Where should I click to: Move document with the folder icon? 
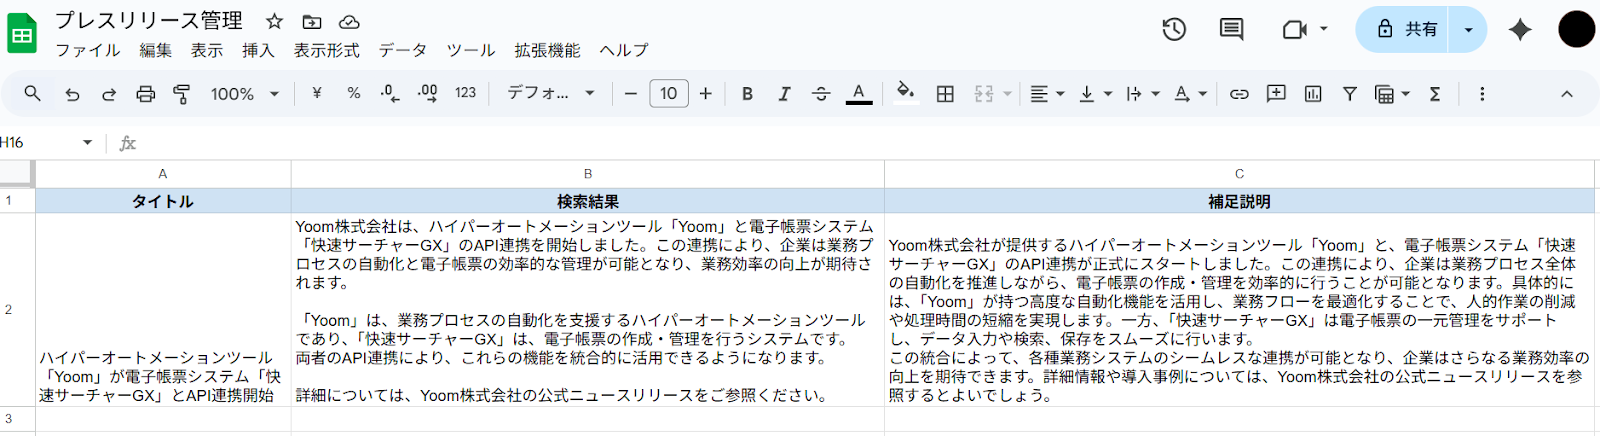[312, 21]
